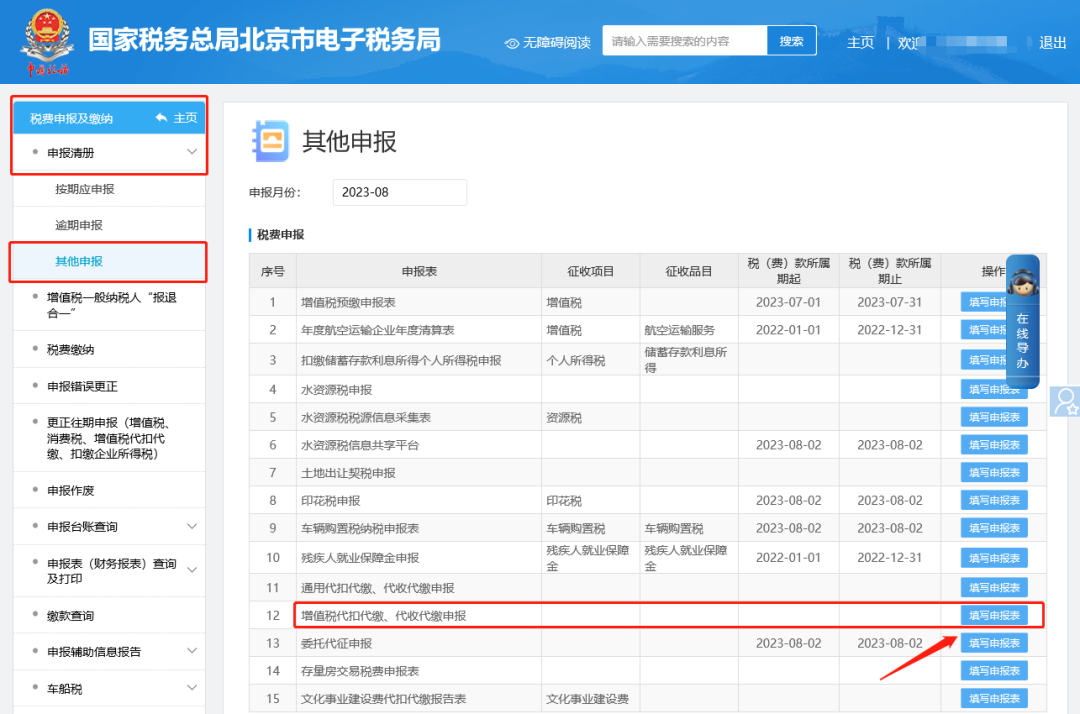Expand the 申报辅助信息报告 chevron
The width and height of the screenshot is (1080, 714).
[192, 651]
